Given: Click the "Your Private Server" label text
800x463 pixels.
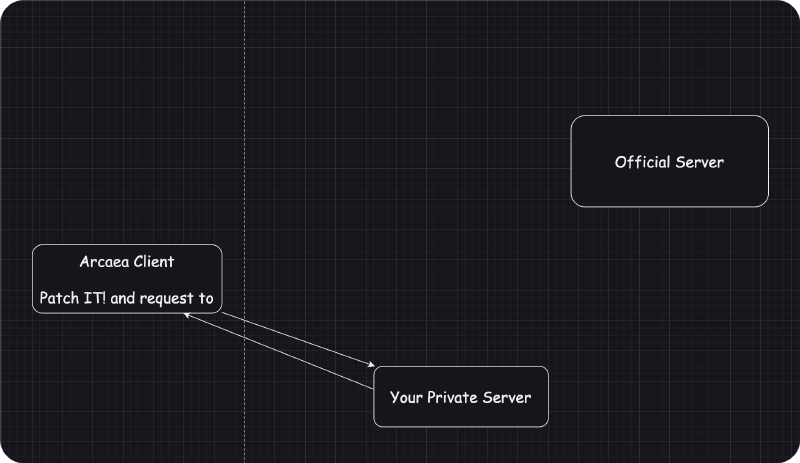Looking at the screenshot, I should (x=460, y=398).
